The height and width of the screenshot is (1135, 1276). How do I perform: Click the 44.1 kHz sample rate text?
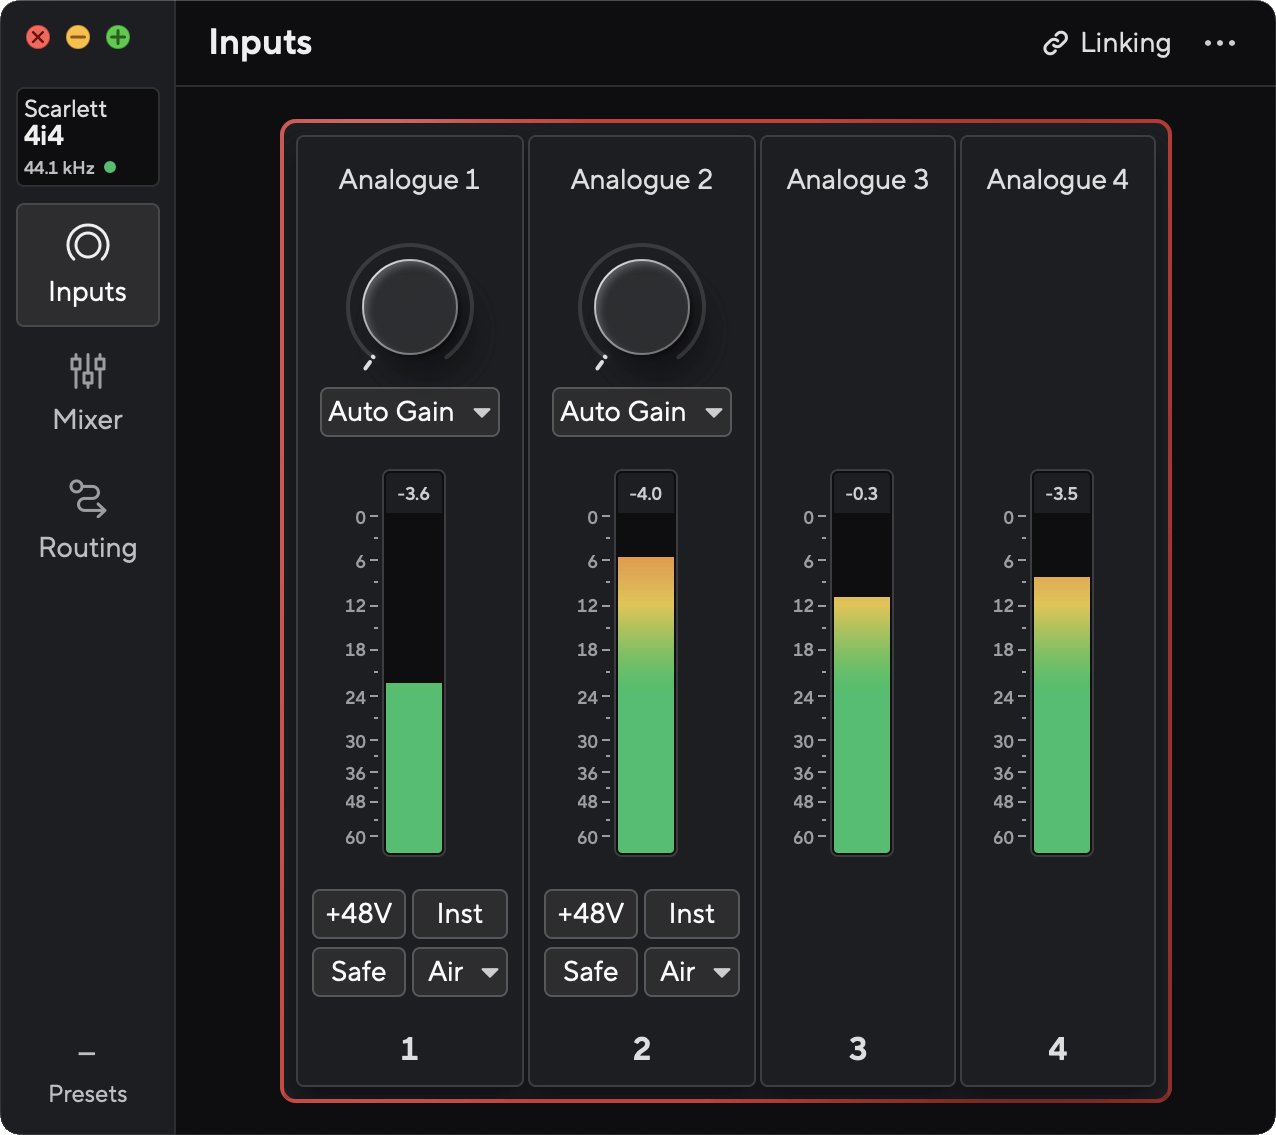(59, 168)
